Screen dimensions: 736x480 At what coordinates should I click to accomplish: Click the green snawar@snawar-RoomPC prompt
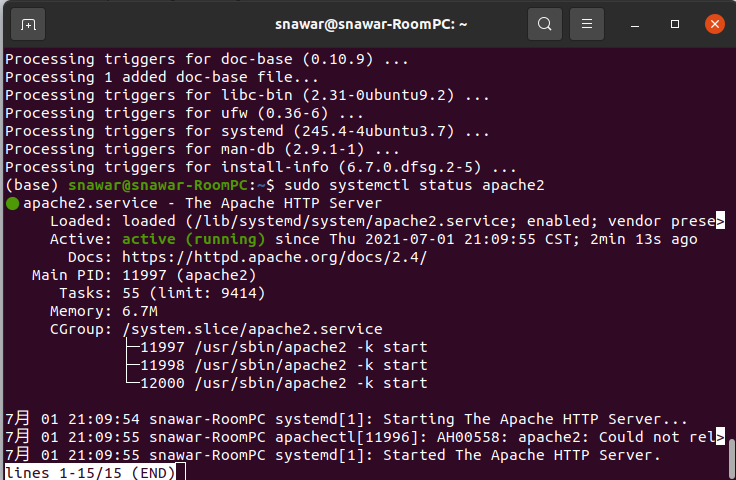click(x=158, y=185)
